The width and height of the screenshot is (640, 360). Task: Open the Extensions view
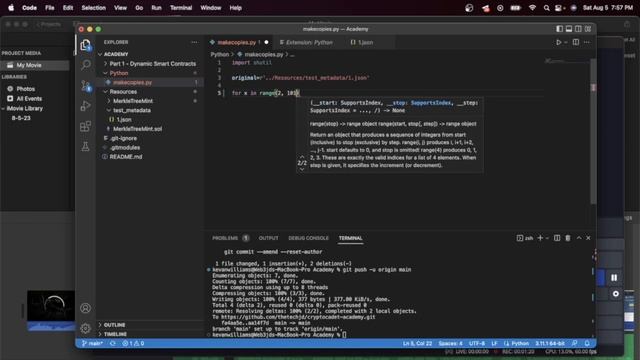tap(85, 126)
